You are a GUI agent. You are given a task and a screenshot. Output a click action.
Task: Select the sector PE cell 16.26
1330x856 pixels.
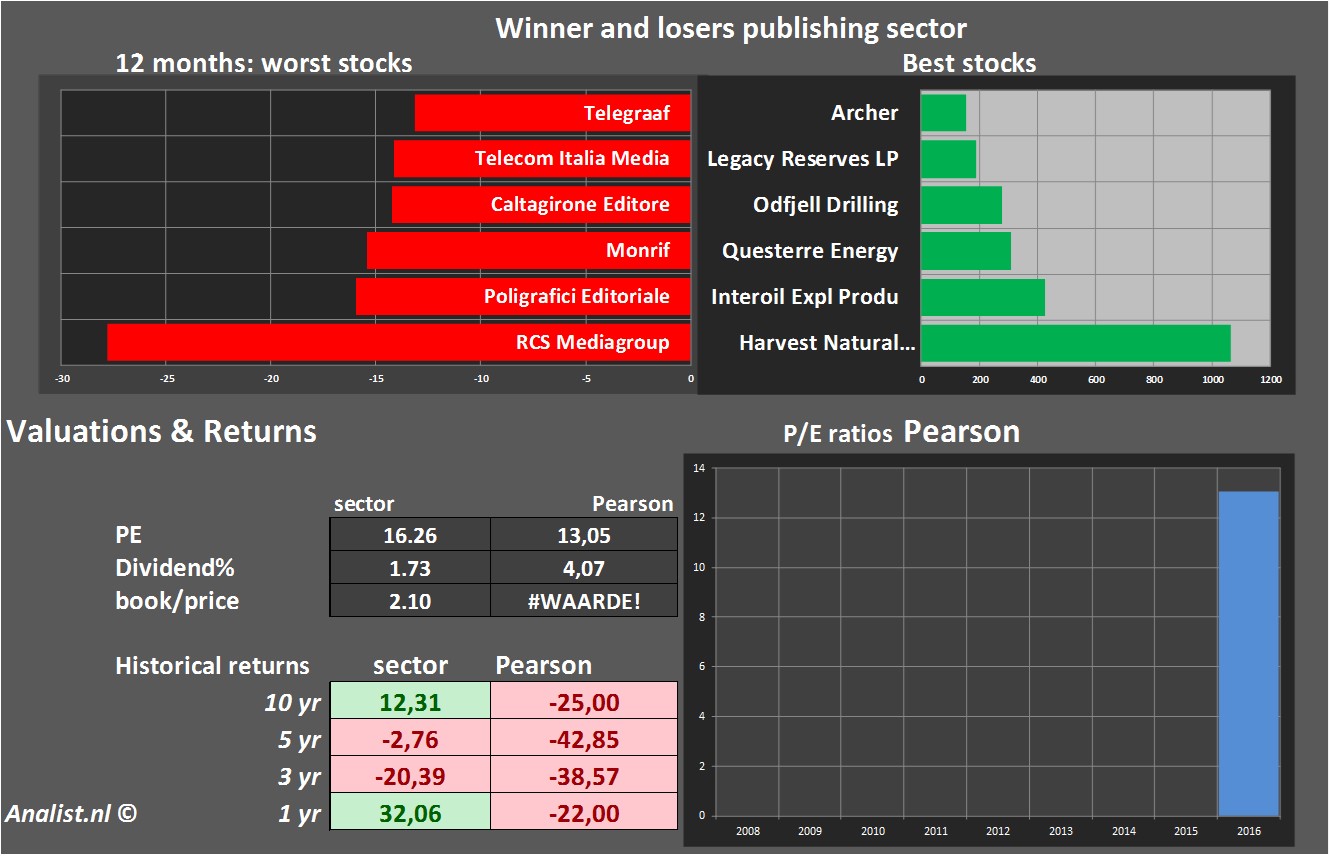click(x=410, y=535)
